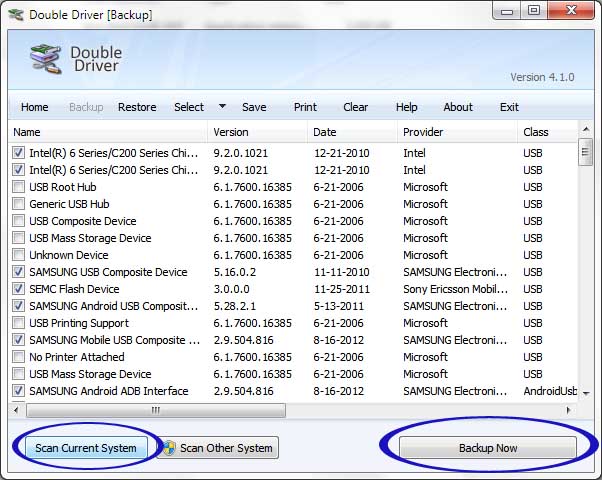Image resolution: width=602 pixels, height=480 pixels.
Task: Select the USB Printing Support row name
Action: (x=79, y=323)
